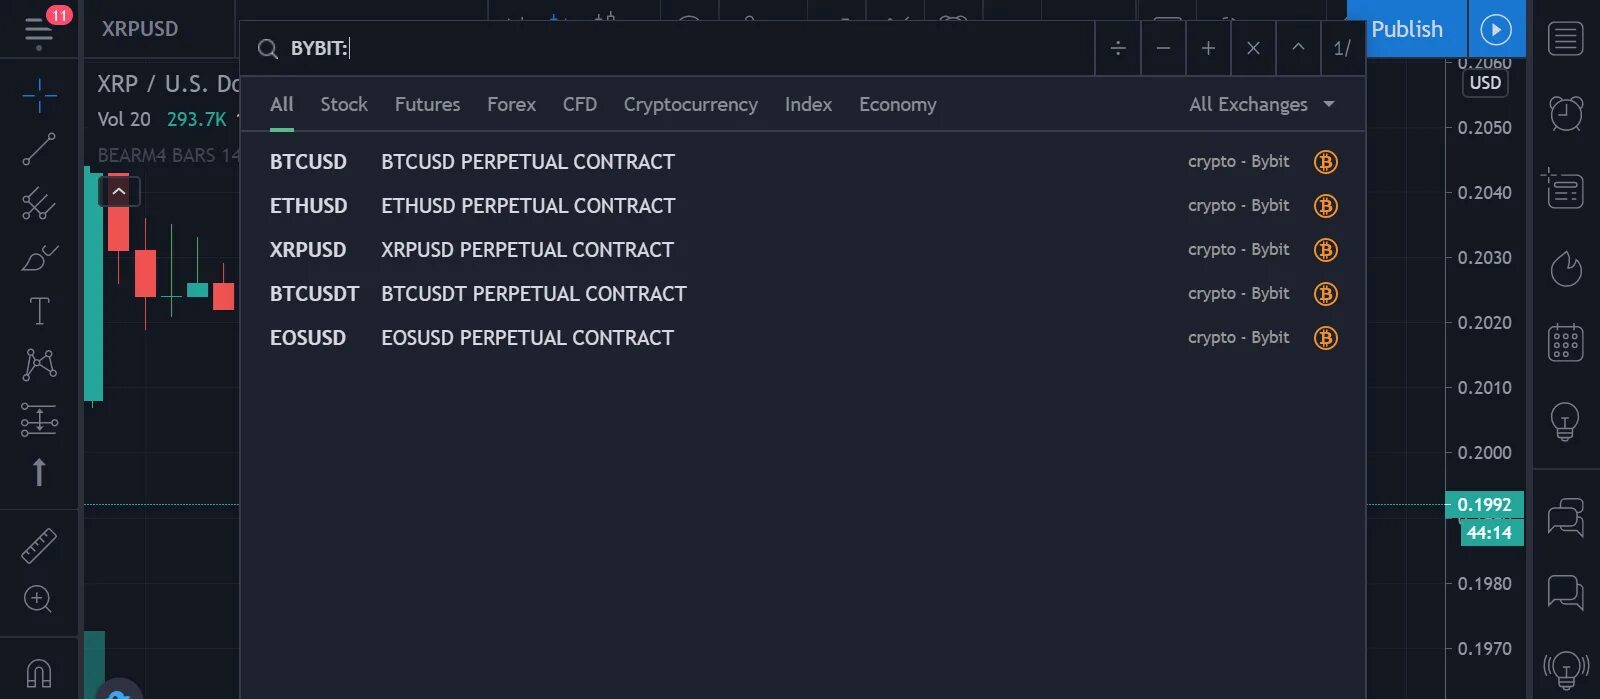Switch to the Cryptocurrency tab
1600x699 pixels.
tap(690, 105)
